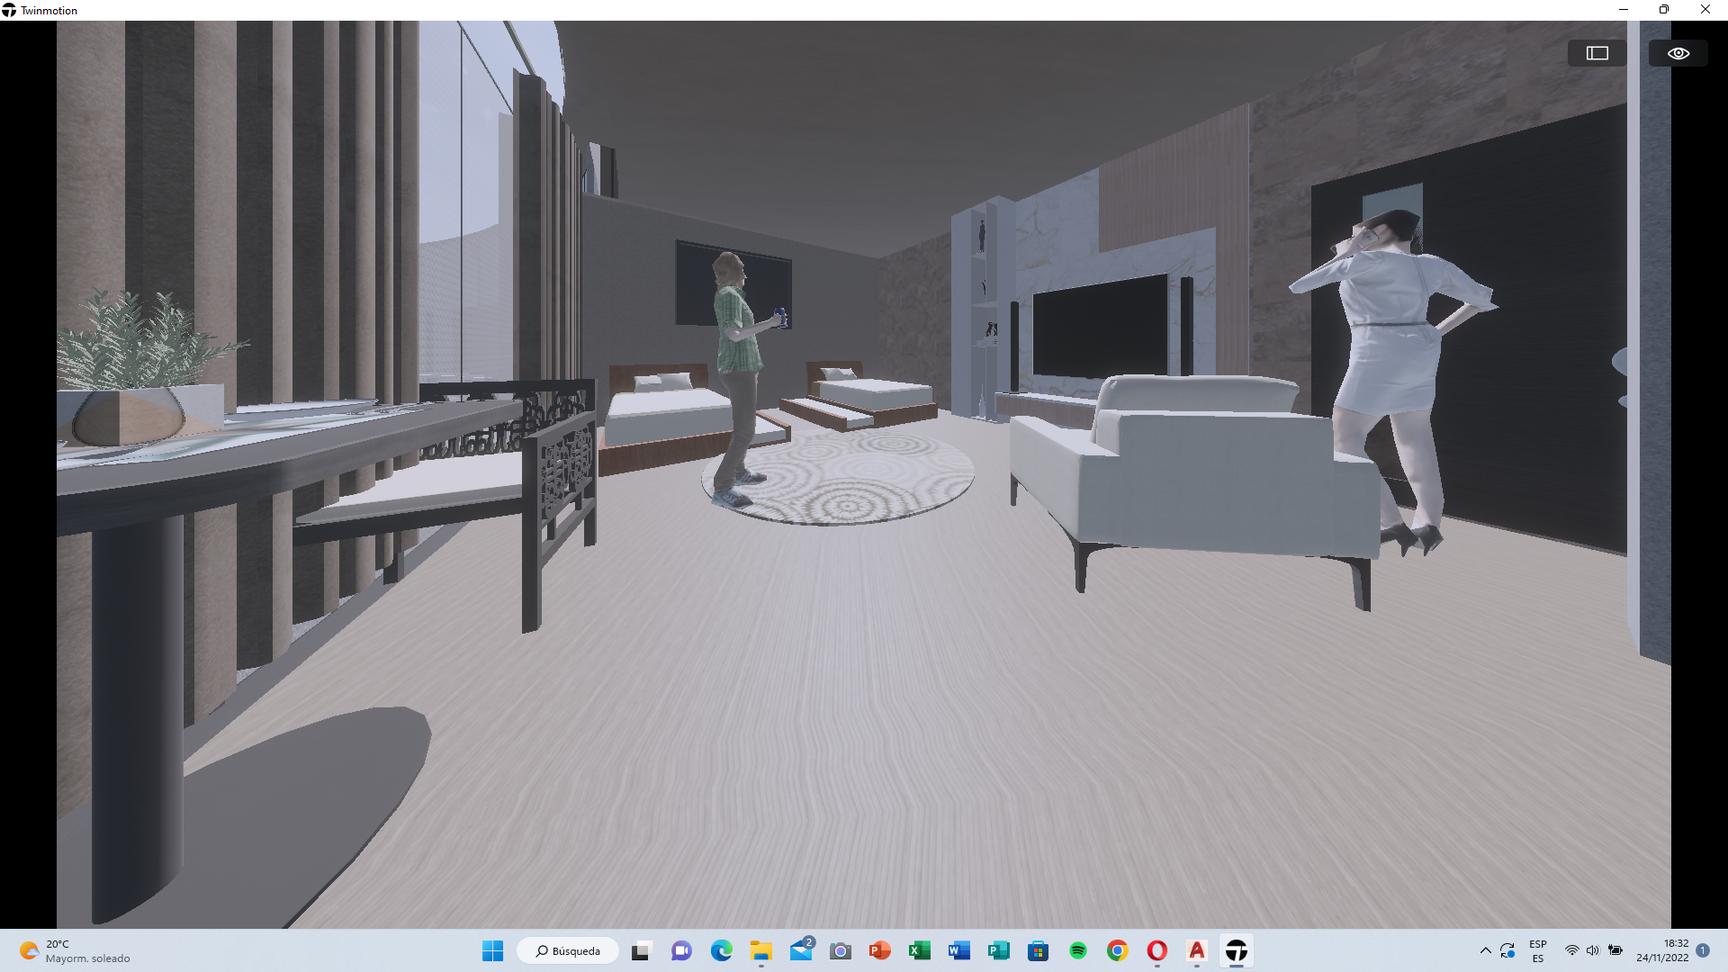Open Teams Chat from the taskbar
Image resolution: width=1728 pixels, height=972 pixels.
(x=681, y=951)
